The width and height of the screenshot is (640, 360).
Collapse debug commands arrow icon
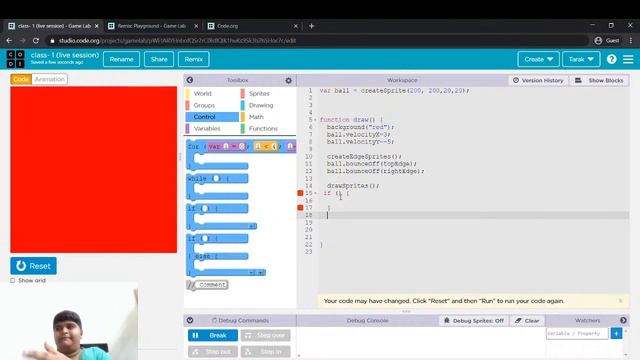190,320
